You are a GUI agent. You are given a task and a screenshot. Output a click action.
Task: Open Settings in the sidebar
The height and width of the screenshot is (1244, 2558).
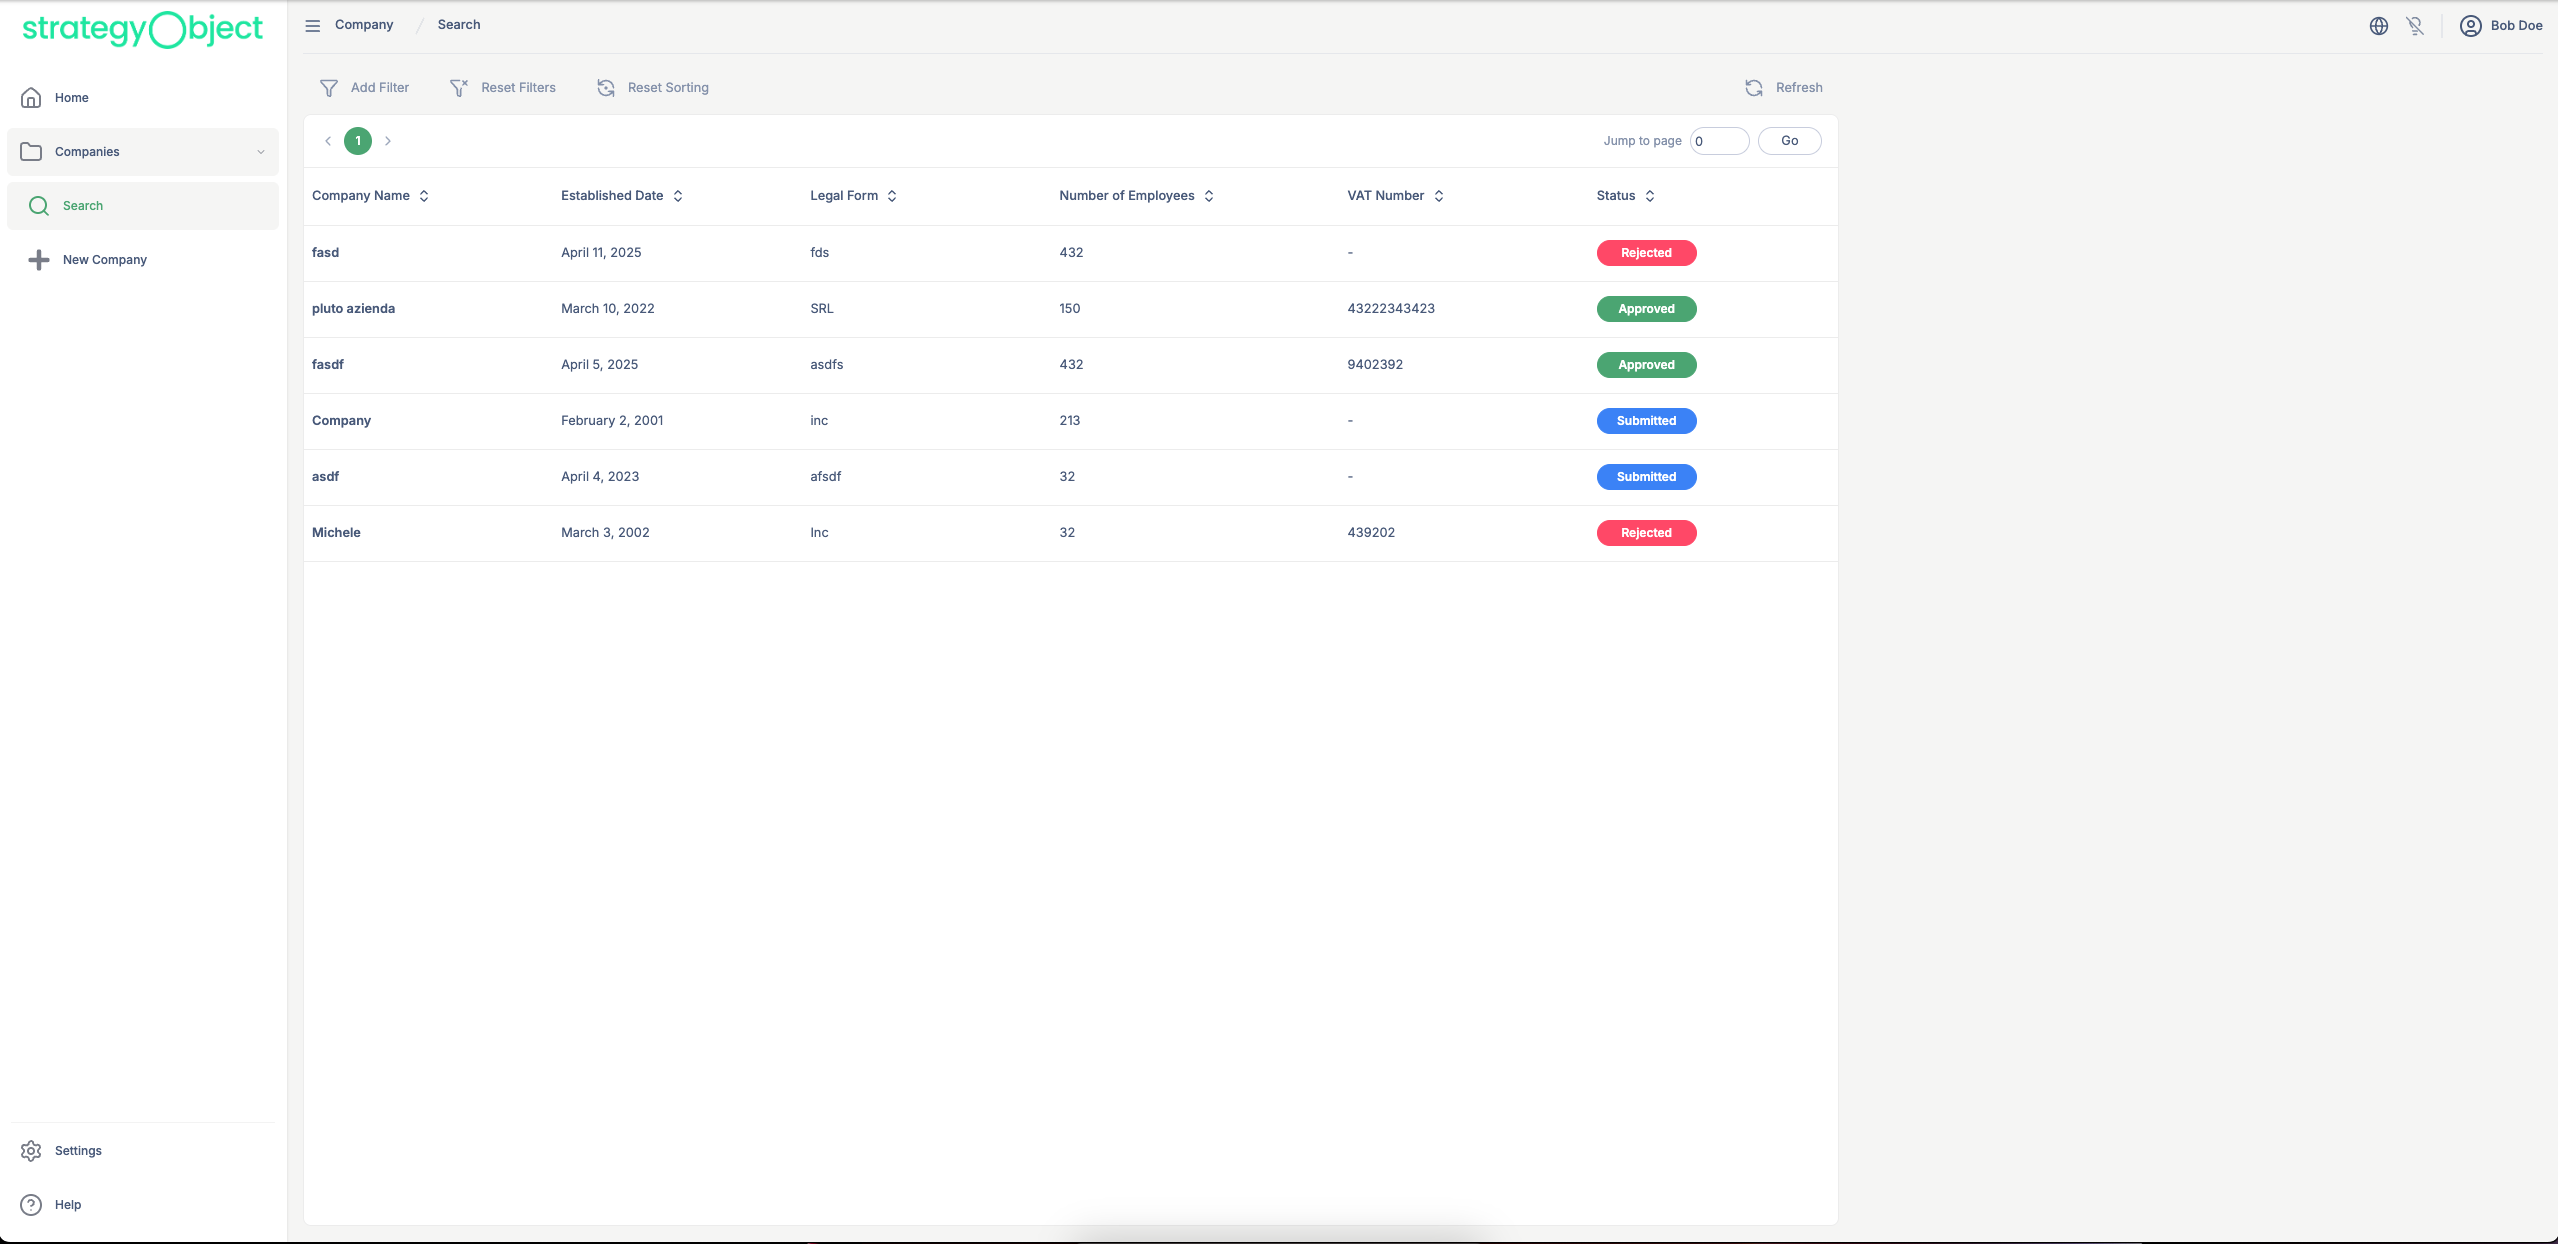78,1150
